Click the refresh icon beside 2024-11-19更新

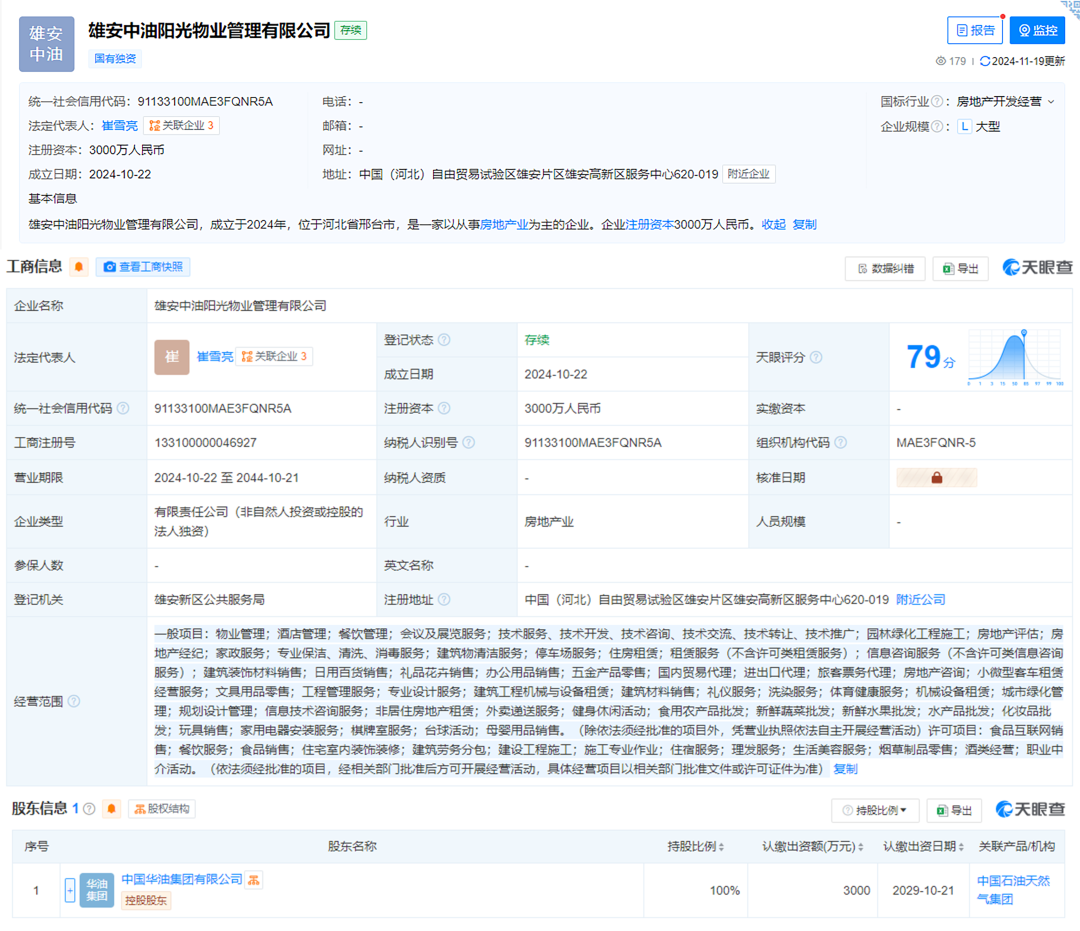coord(985,61)
